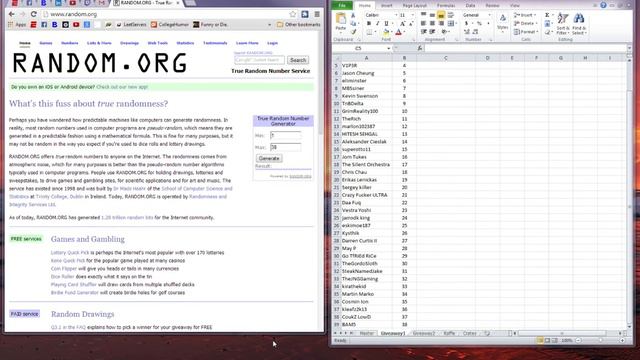Screen dimensions: 640x360
Task: Open the Chrome menu hamburger icon
Action: (x=317, y=14)
